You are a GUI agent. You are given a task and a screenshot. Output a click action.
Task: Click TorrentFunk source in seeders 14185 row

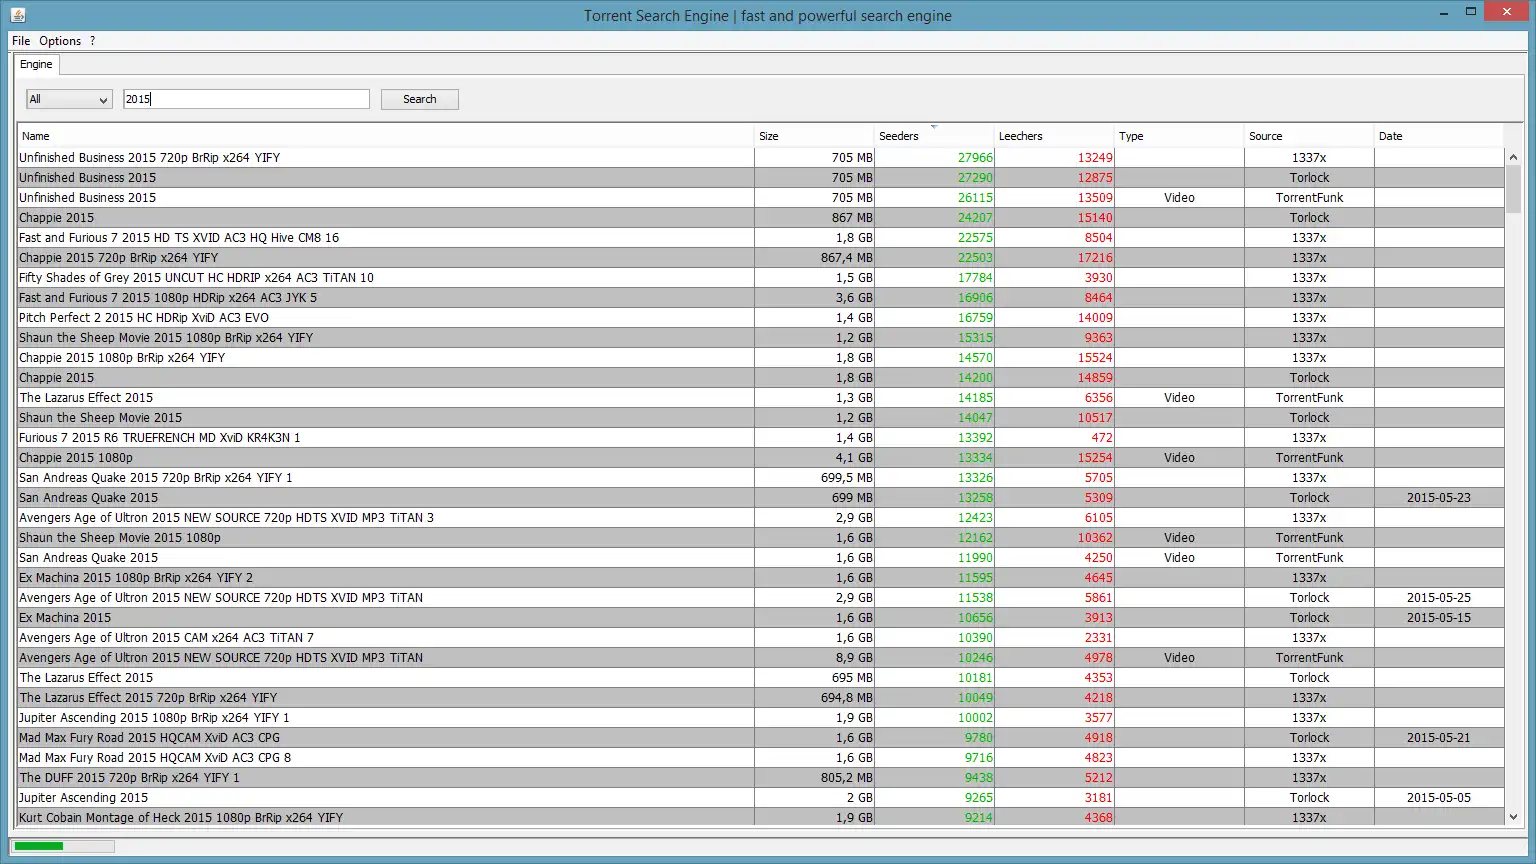[x=1309, y=397]
